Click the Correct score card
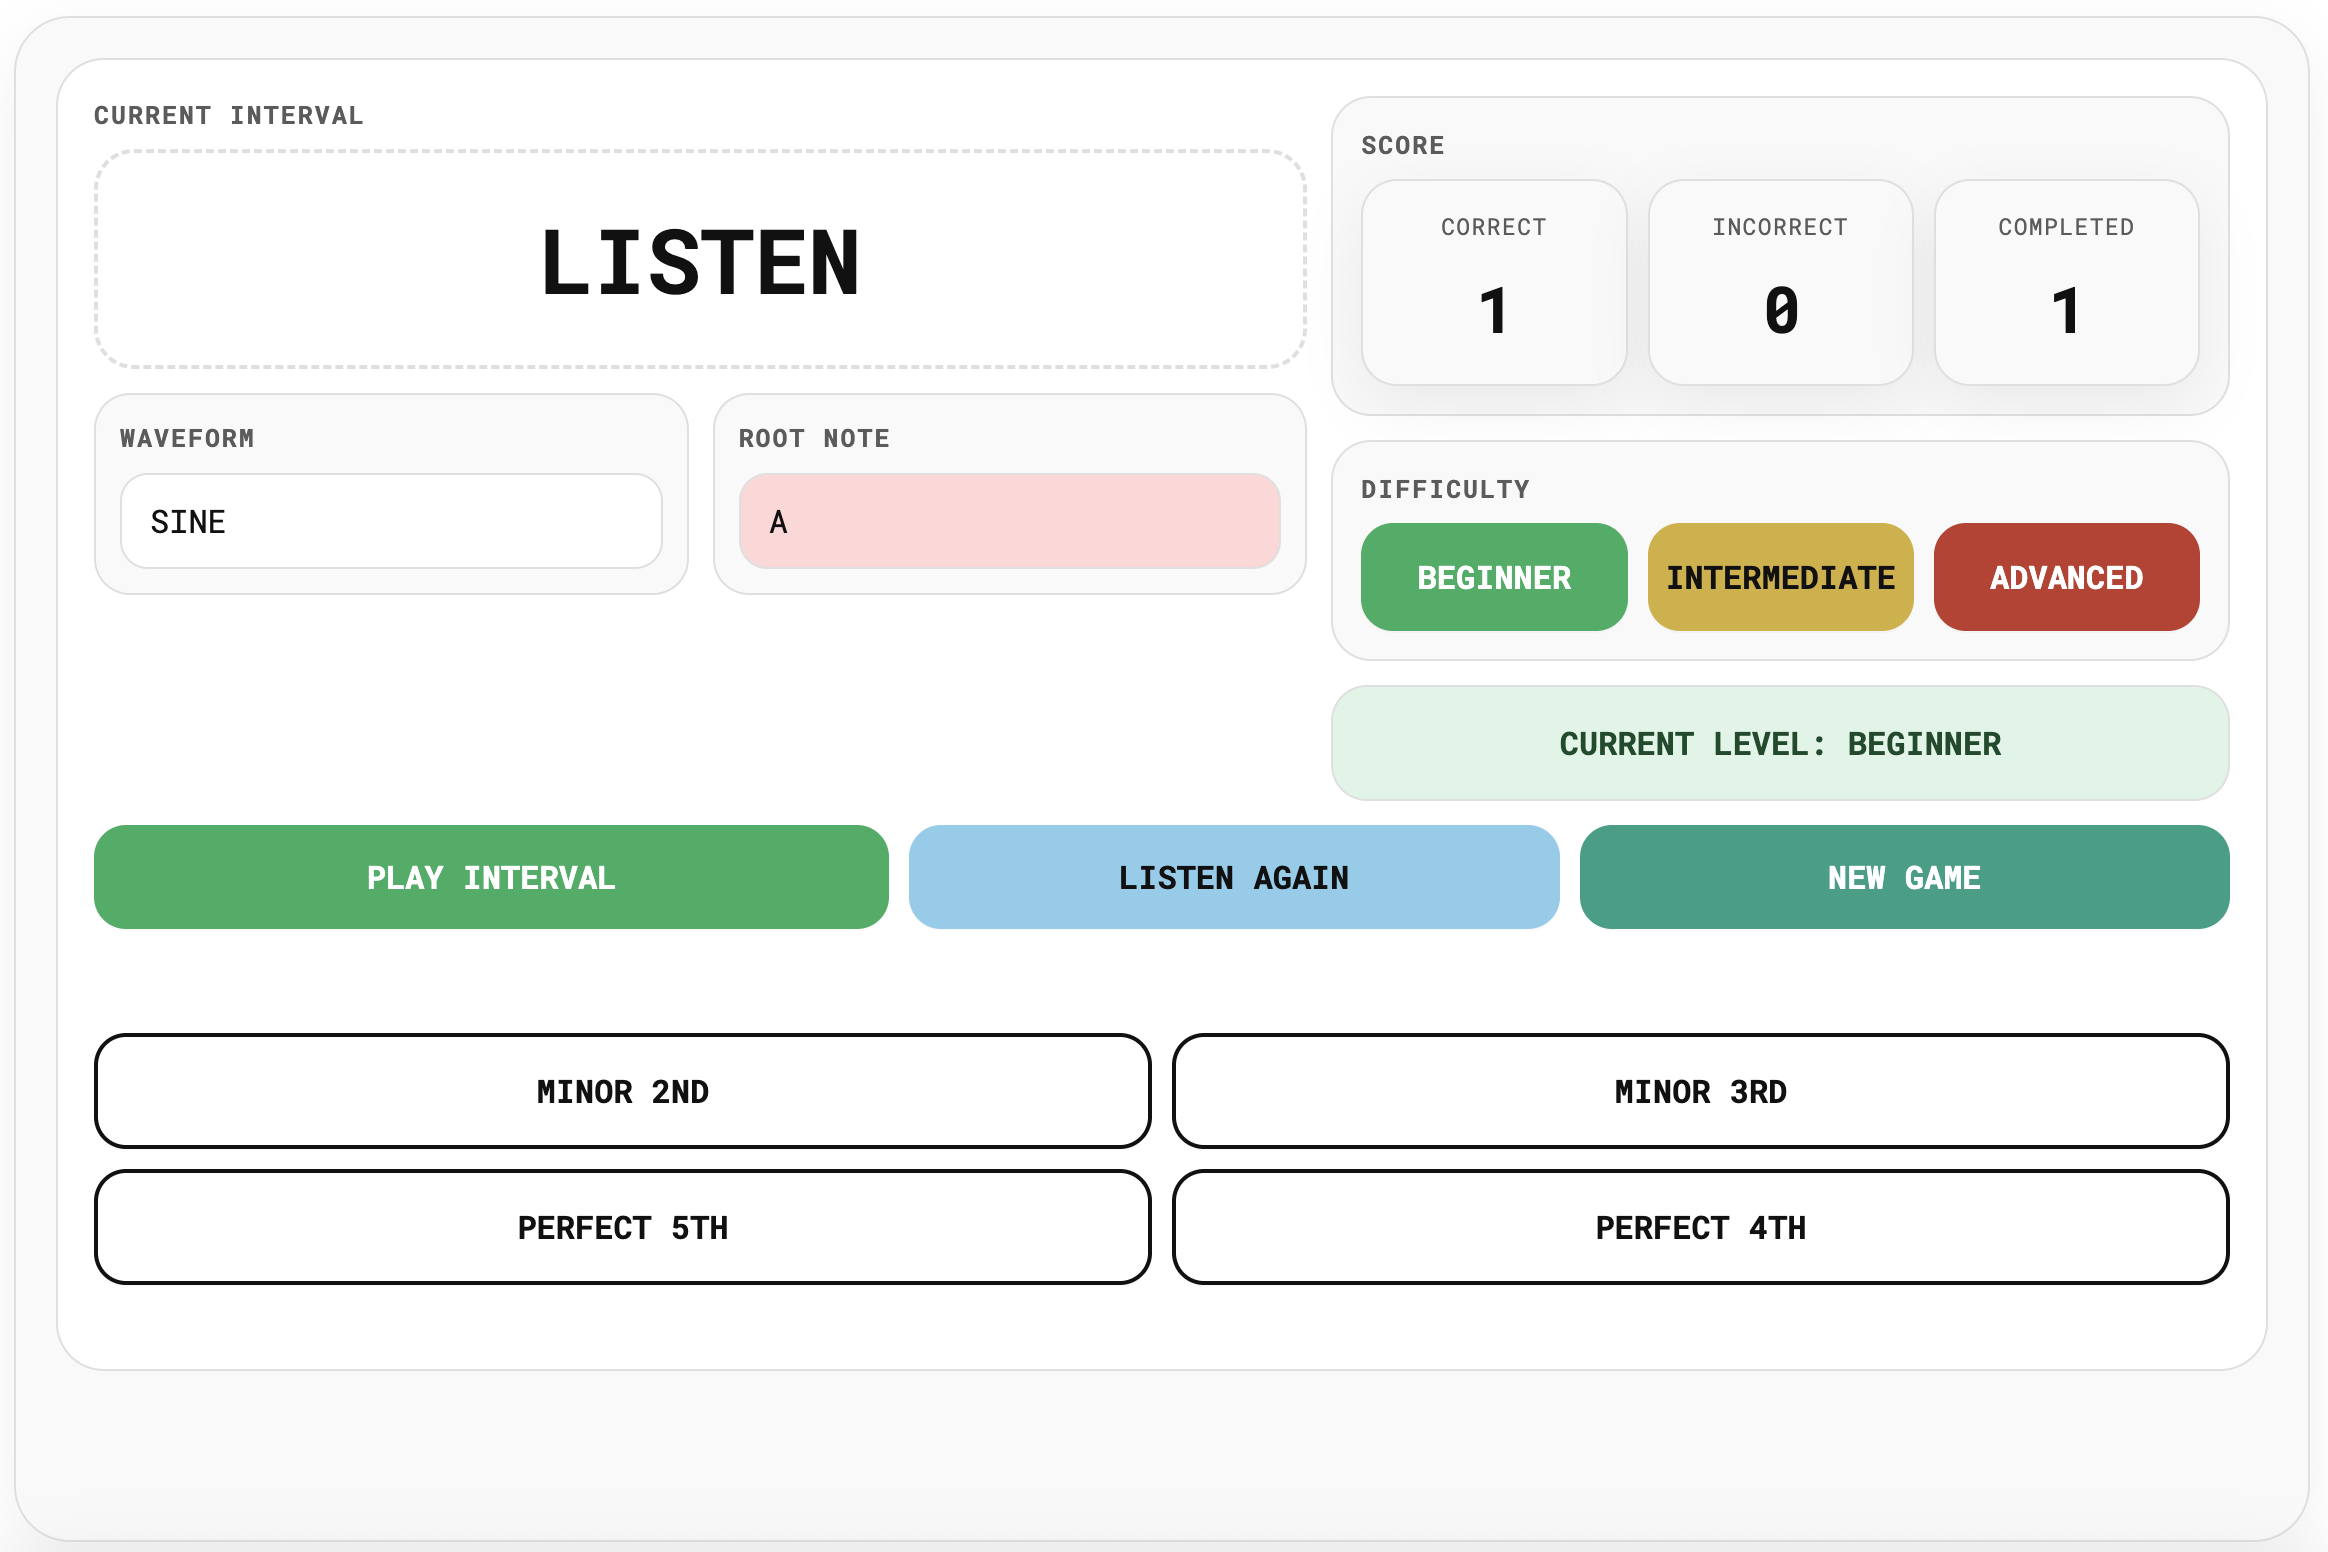The height and width of the screenshot is (1552, 2328). point(1494,282)
